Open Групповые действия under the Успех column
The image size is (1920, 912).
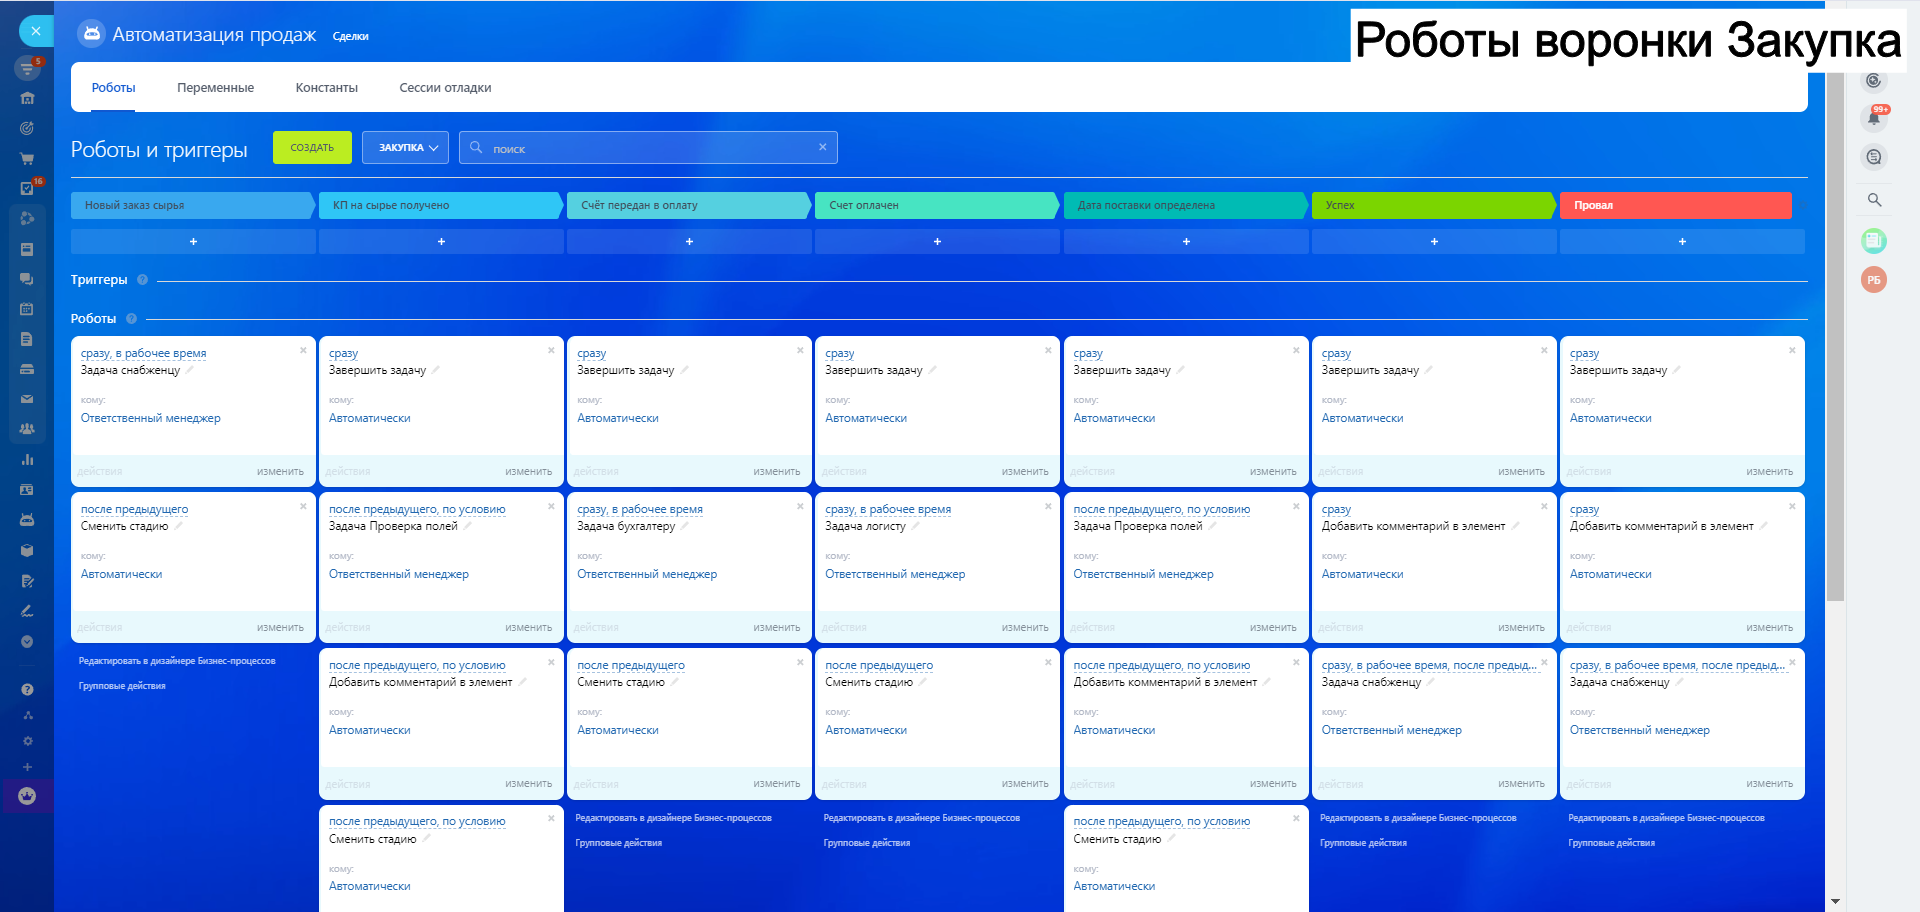(1363, 843)
